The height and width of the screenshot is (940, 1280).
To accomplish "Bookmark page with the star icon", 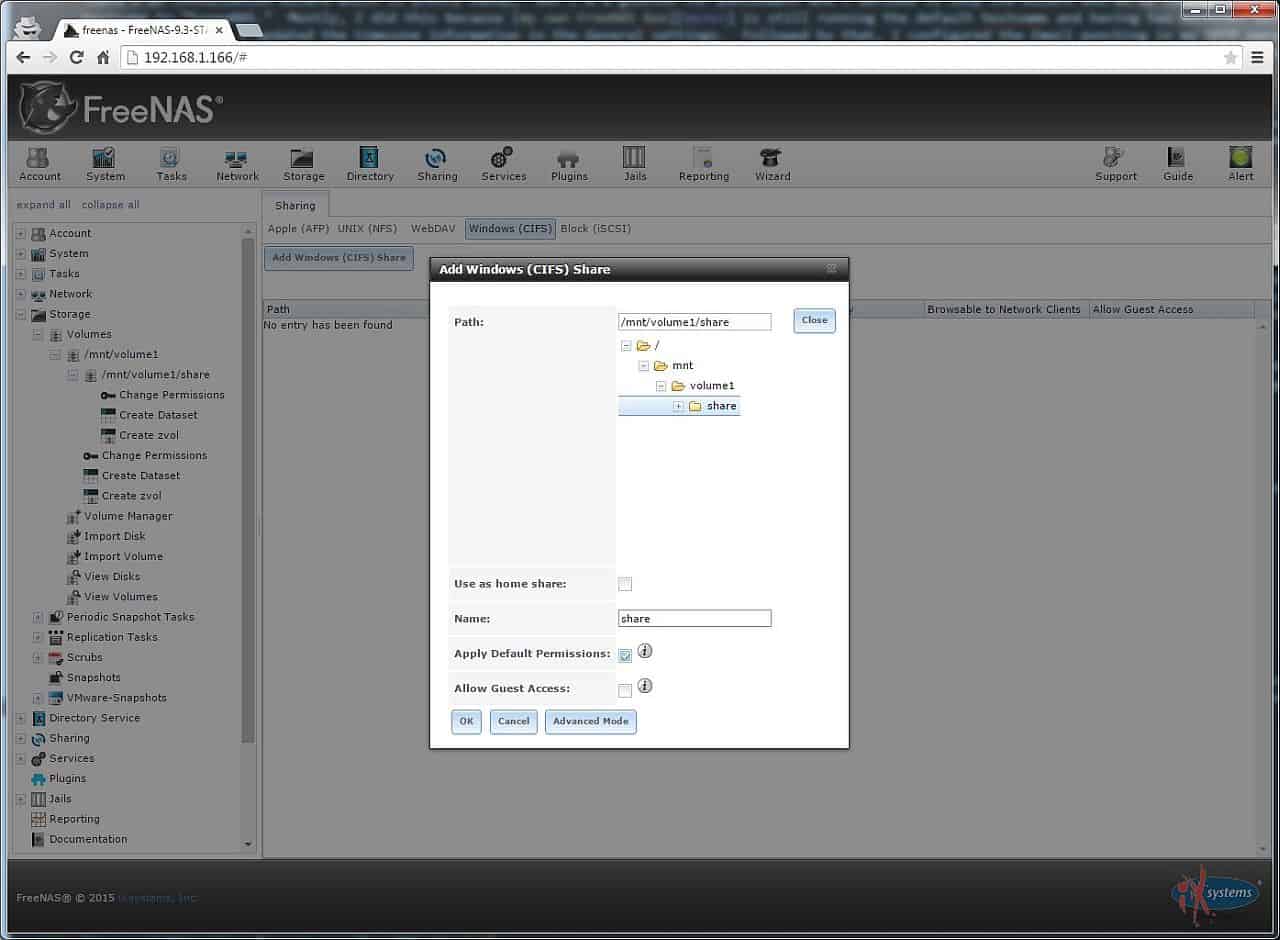I will pos(1230,57).
